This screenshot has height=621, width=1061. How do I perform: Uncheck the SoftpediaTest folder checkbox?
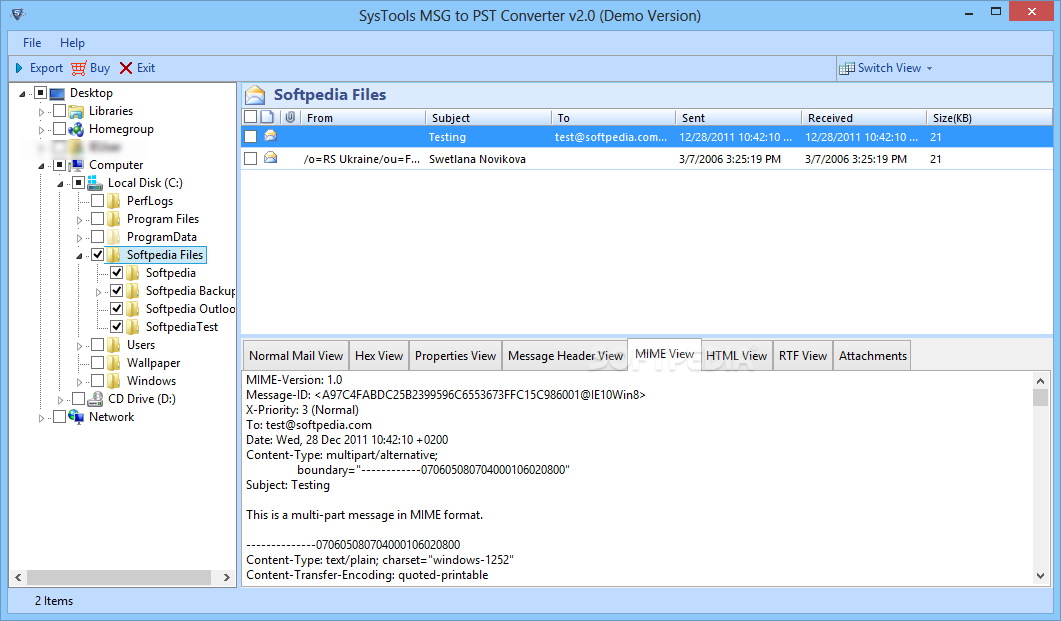pyautogui.click(x=116, y=327)
